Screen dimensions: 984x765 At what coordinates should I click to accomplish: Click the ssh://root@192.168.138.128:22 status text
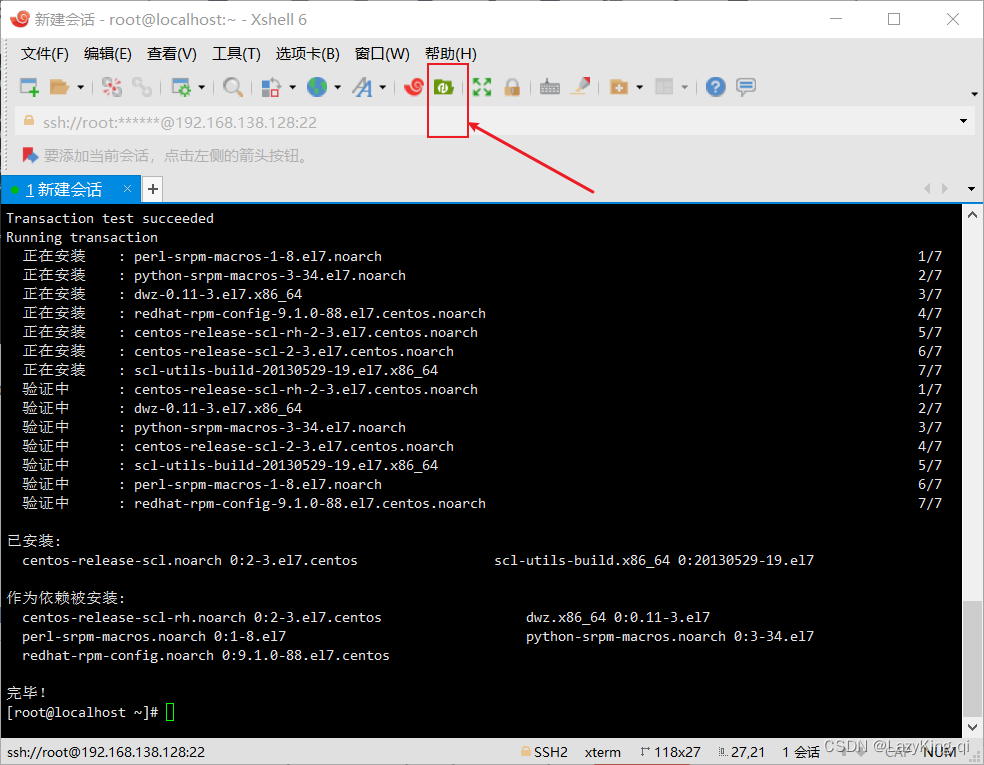pyautogui.click(x=105, y=752)
